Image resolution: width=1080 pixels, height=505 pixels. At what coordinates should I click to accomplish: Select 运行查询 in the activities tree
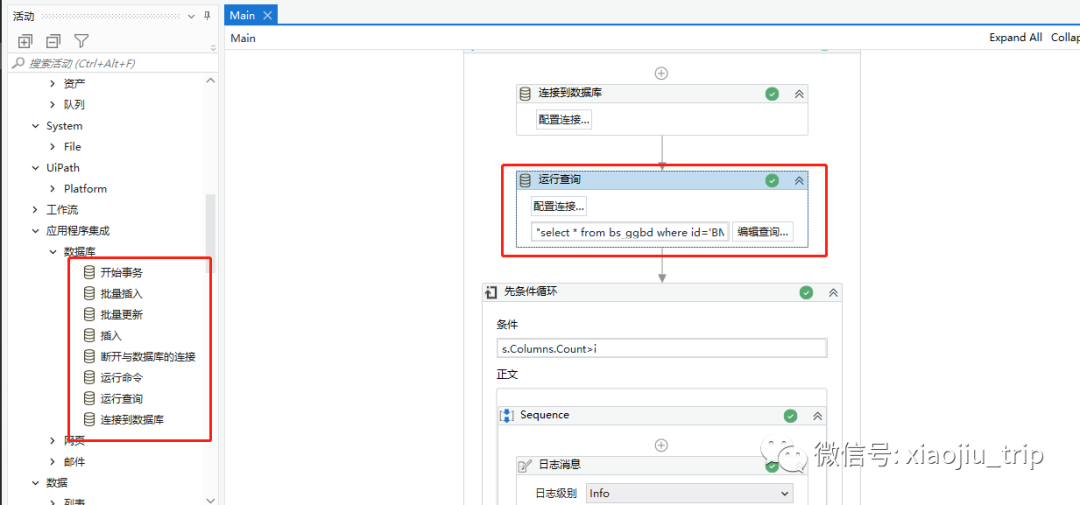[121, 398]
